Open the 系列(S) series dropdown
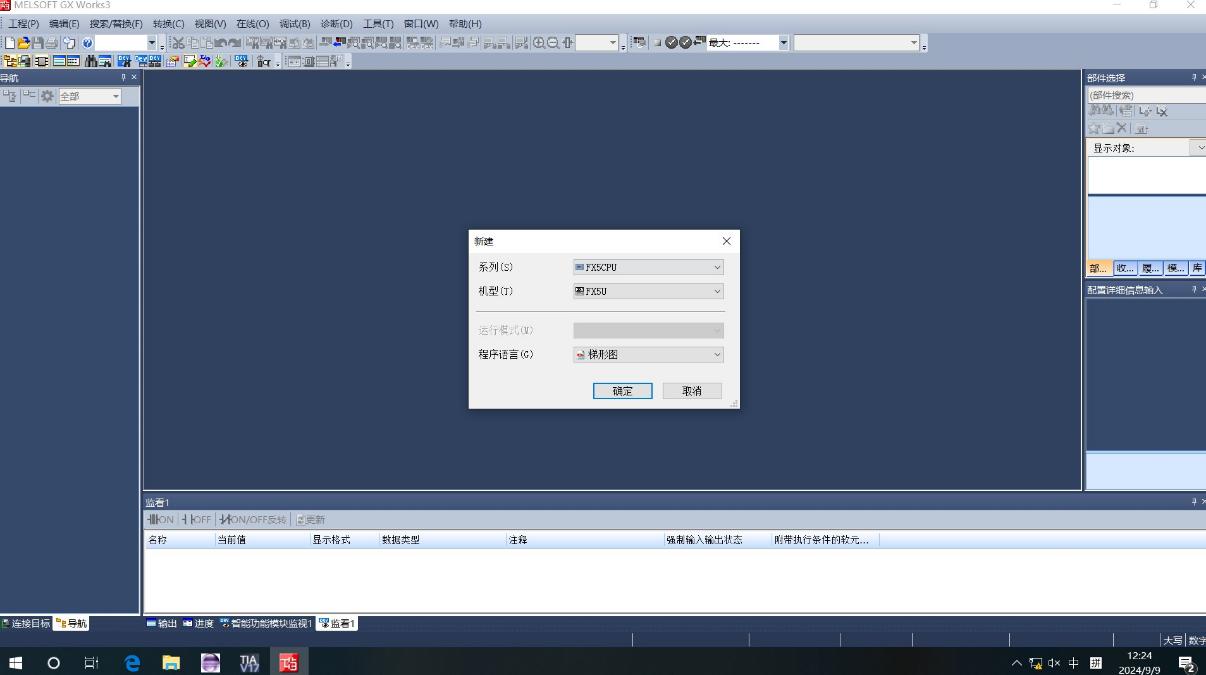Image resolution: width=1206 pixels, height=675 pixels. point(648,267)
